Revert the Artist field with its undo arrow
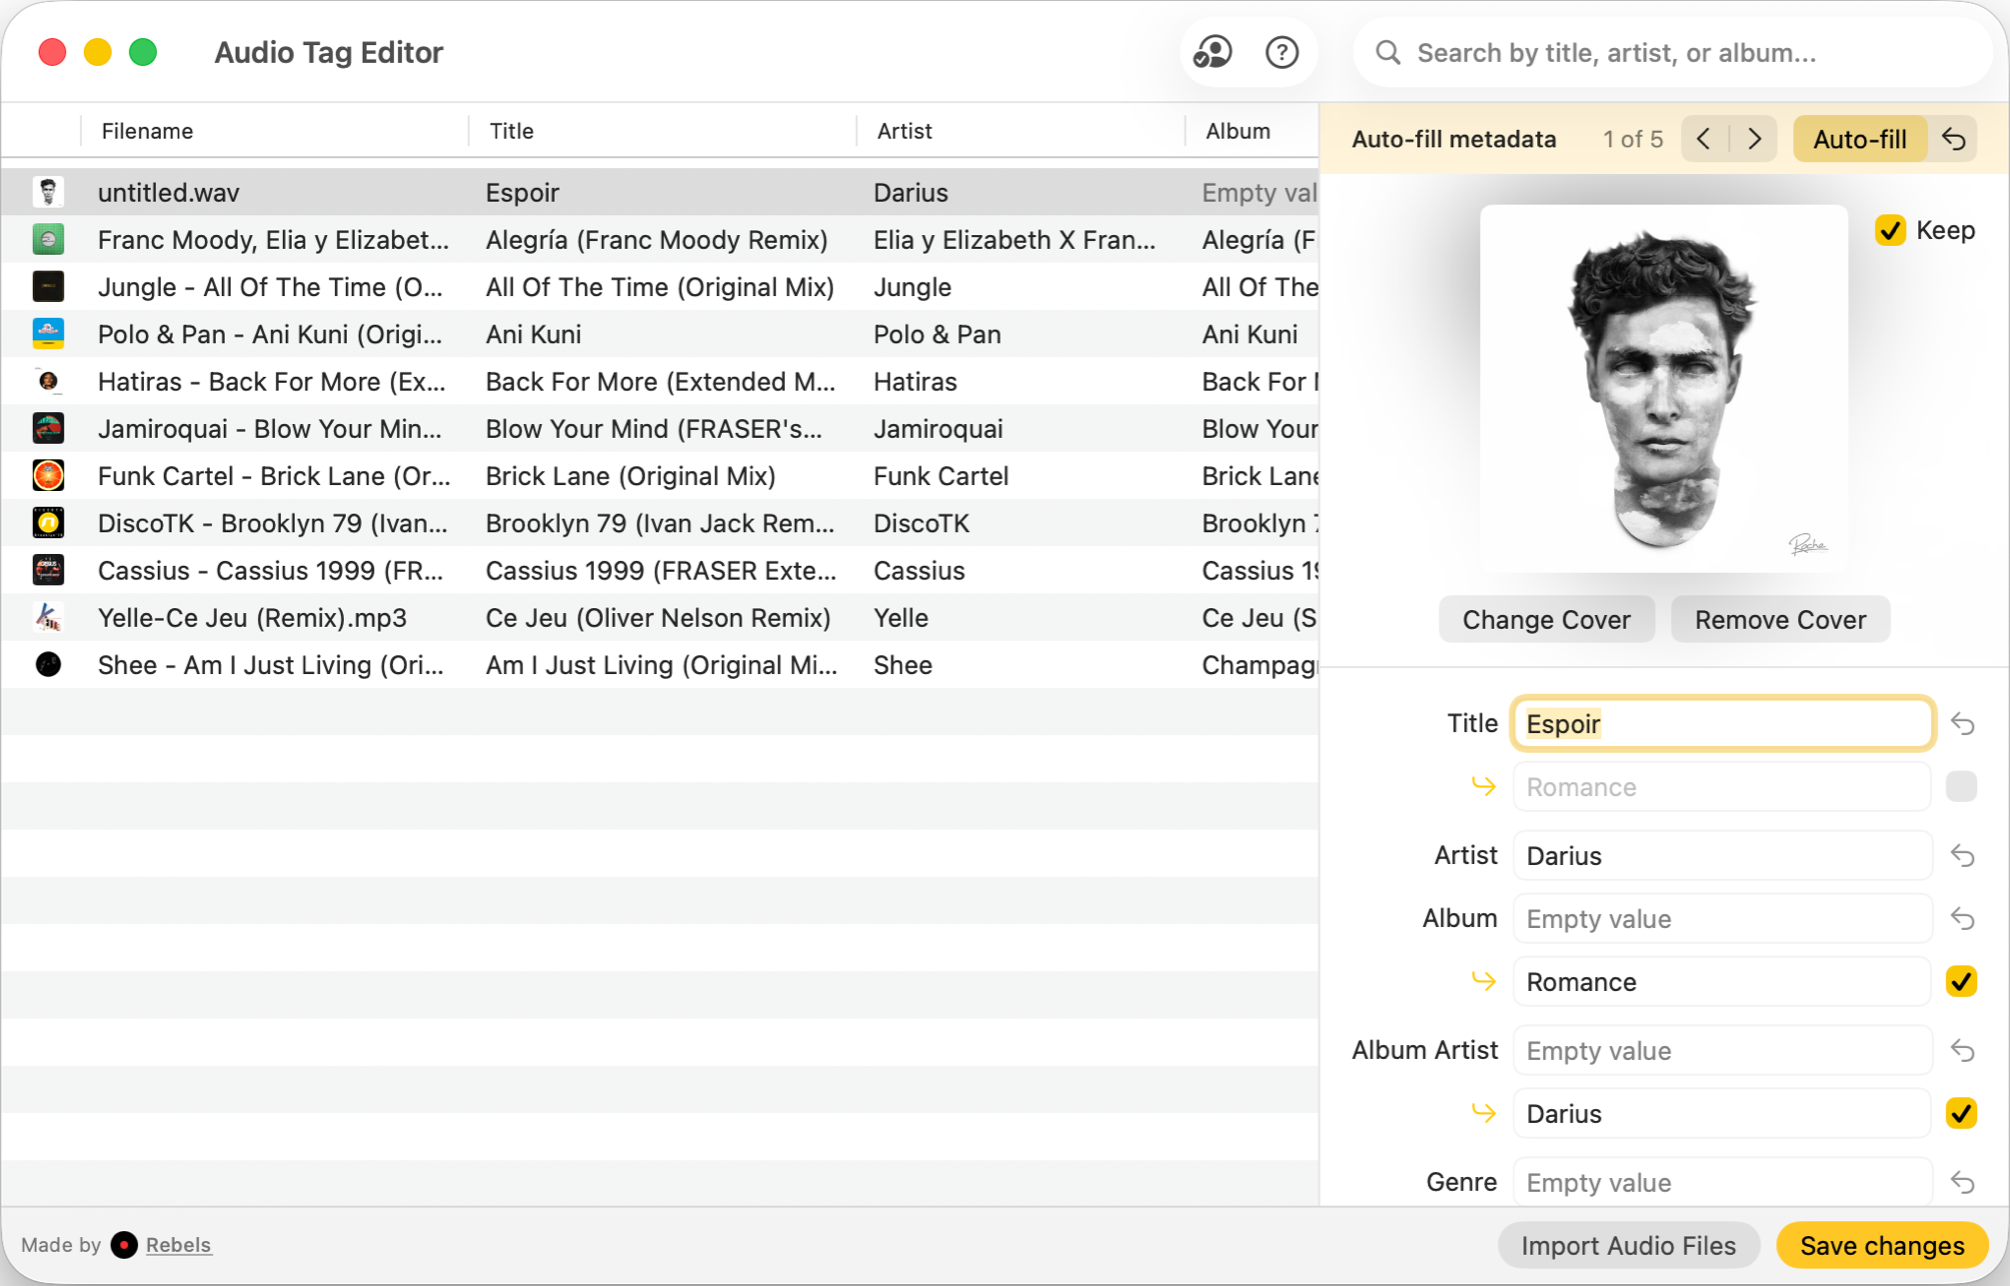The width and height of the screenshot is (2010, 1286). tap(1962, 856)
